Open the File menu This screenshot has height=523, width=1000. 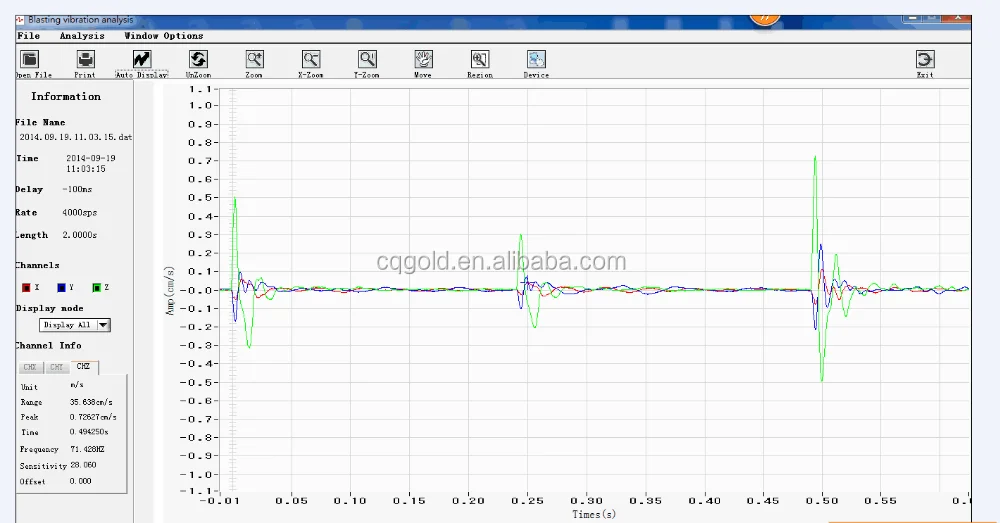(29, 36)
